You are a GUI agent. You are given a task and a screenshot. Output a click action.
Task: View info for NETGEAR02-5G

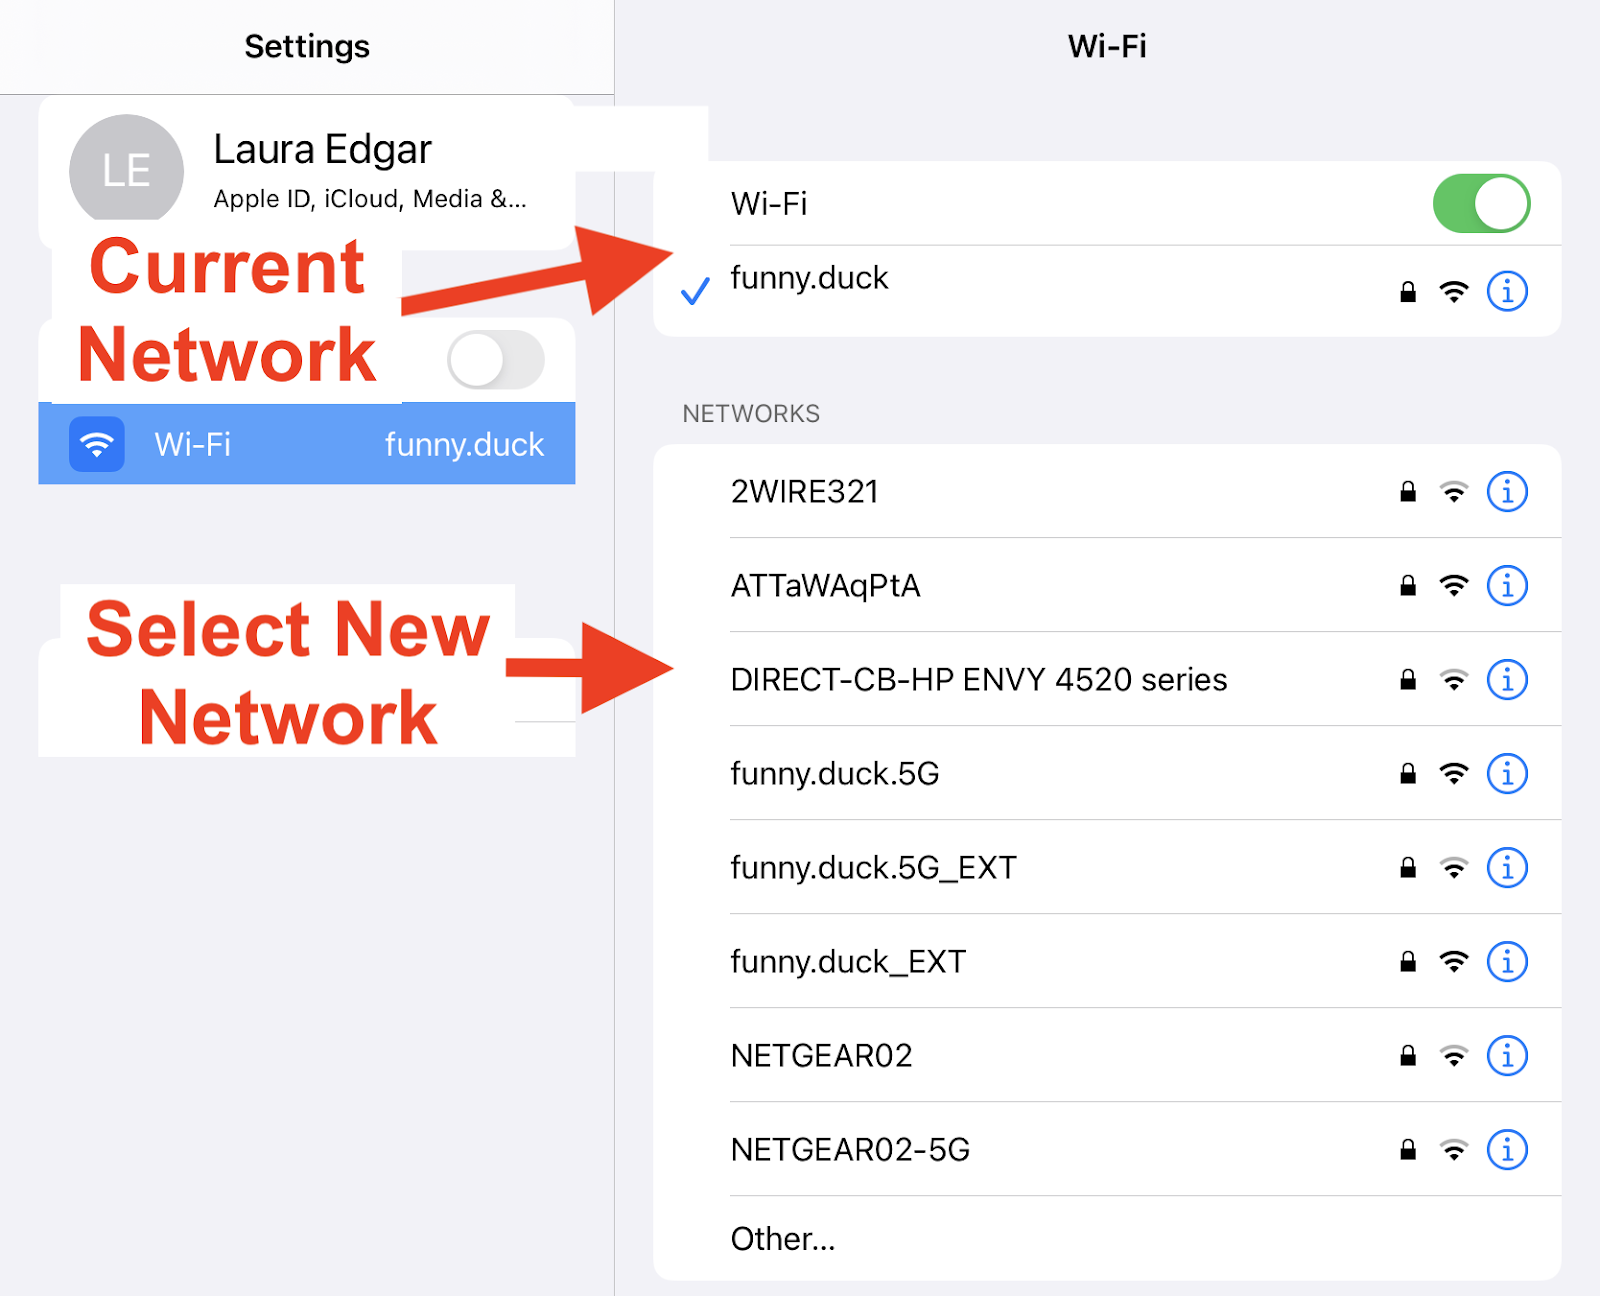pyautogui.click(x=1507, y=1150)
